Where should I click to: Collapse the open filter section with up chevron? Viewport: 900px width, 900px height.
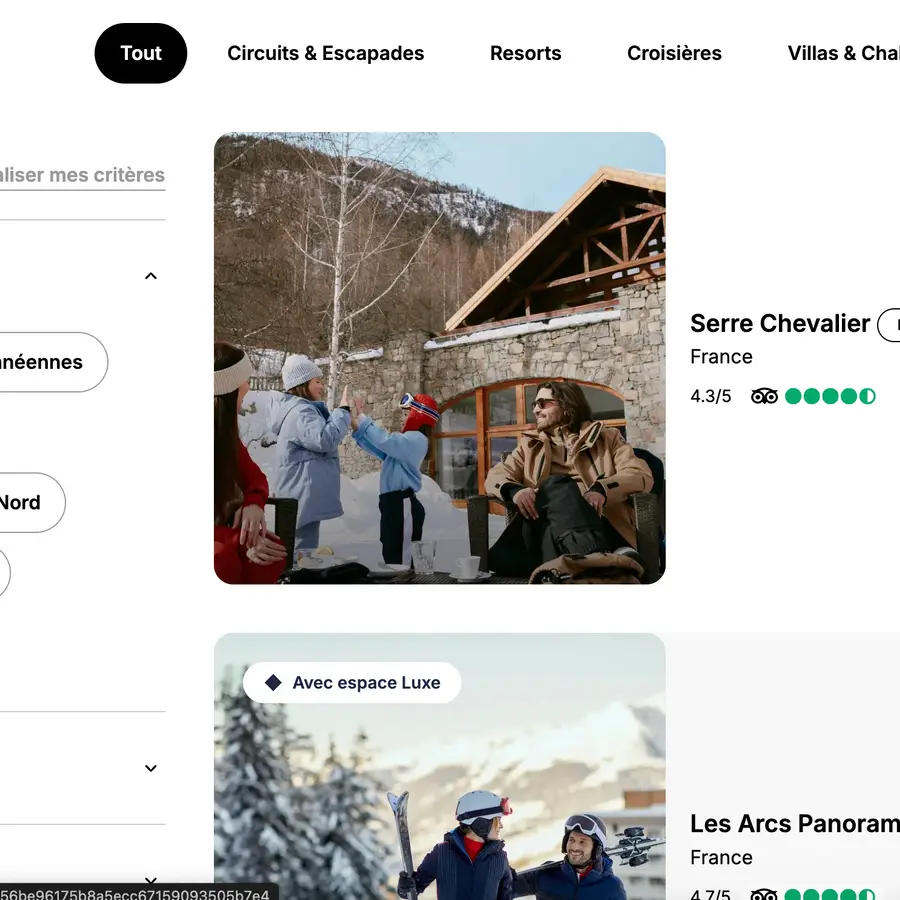pyautogui.click(x=151, y=276)
